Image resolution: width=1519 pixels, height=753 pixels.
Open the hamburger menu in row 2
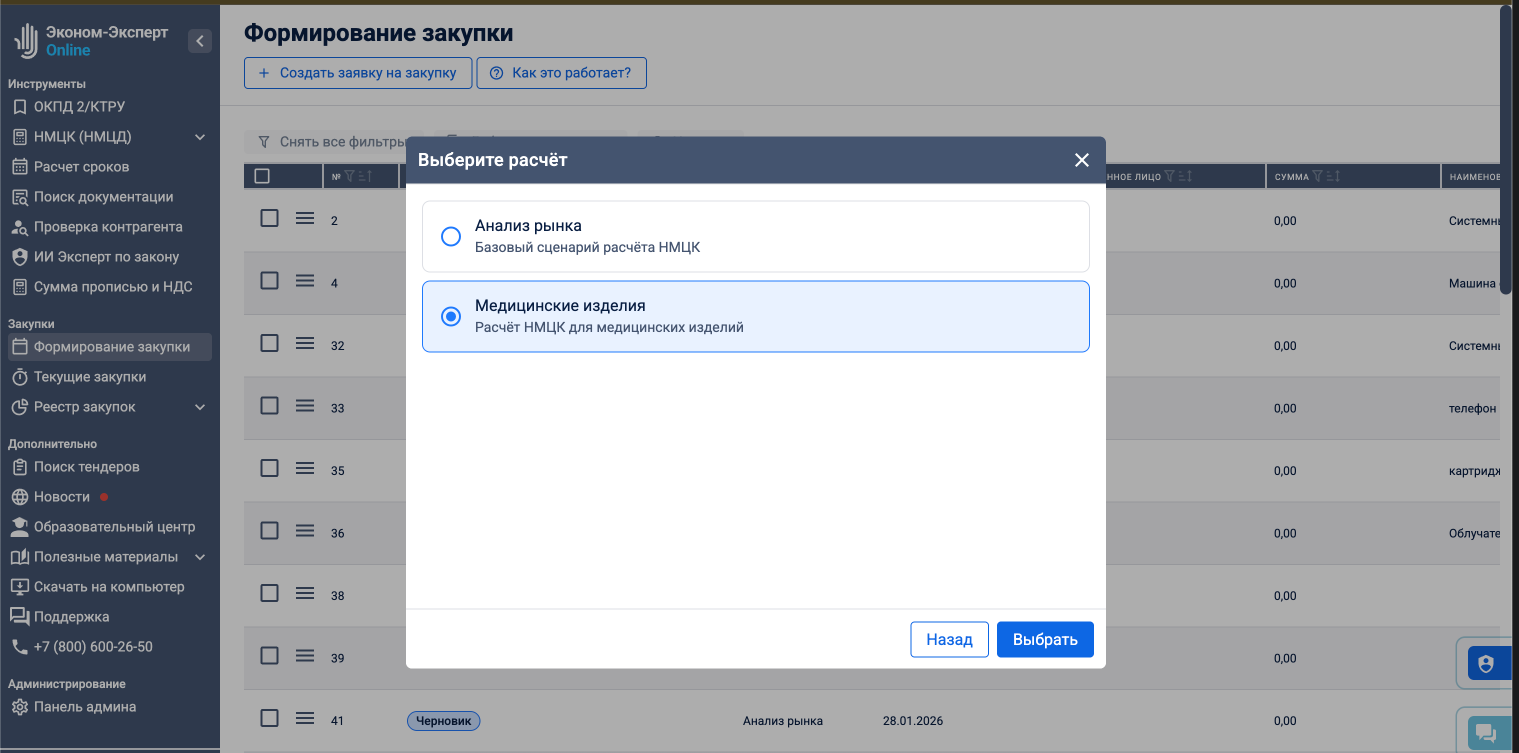305,218
